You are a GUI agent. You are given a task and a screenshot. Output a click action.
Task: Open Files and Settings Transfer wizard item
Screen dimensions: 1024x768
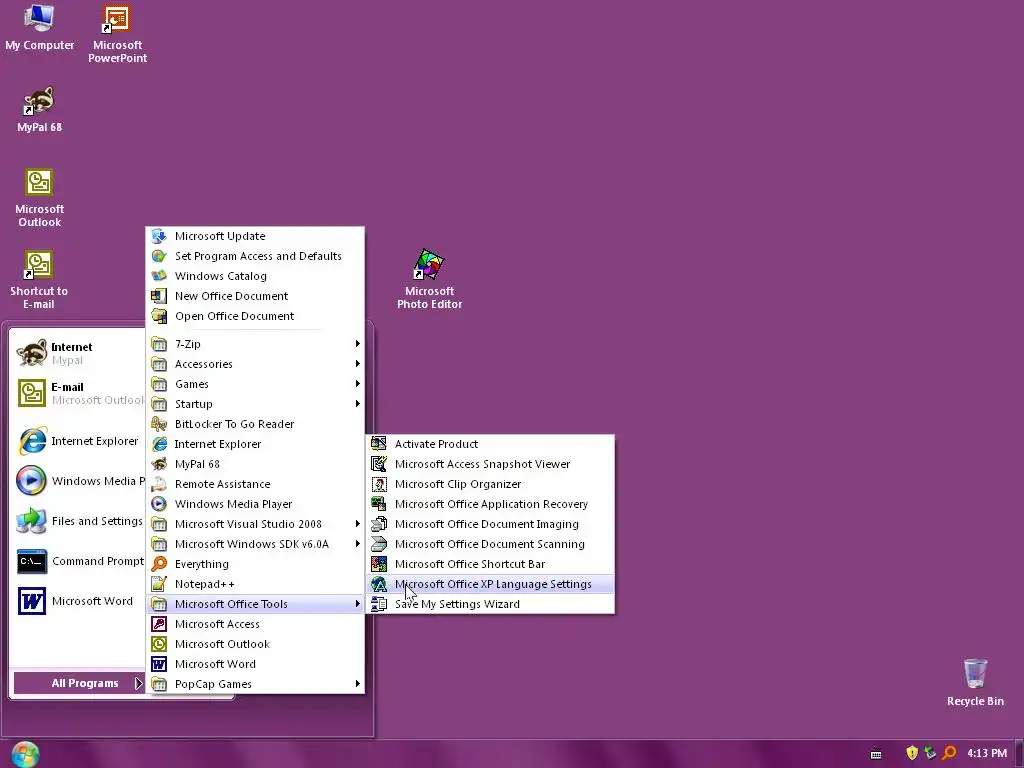[x=78, y=521]
